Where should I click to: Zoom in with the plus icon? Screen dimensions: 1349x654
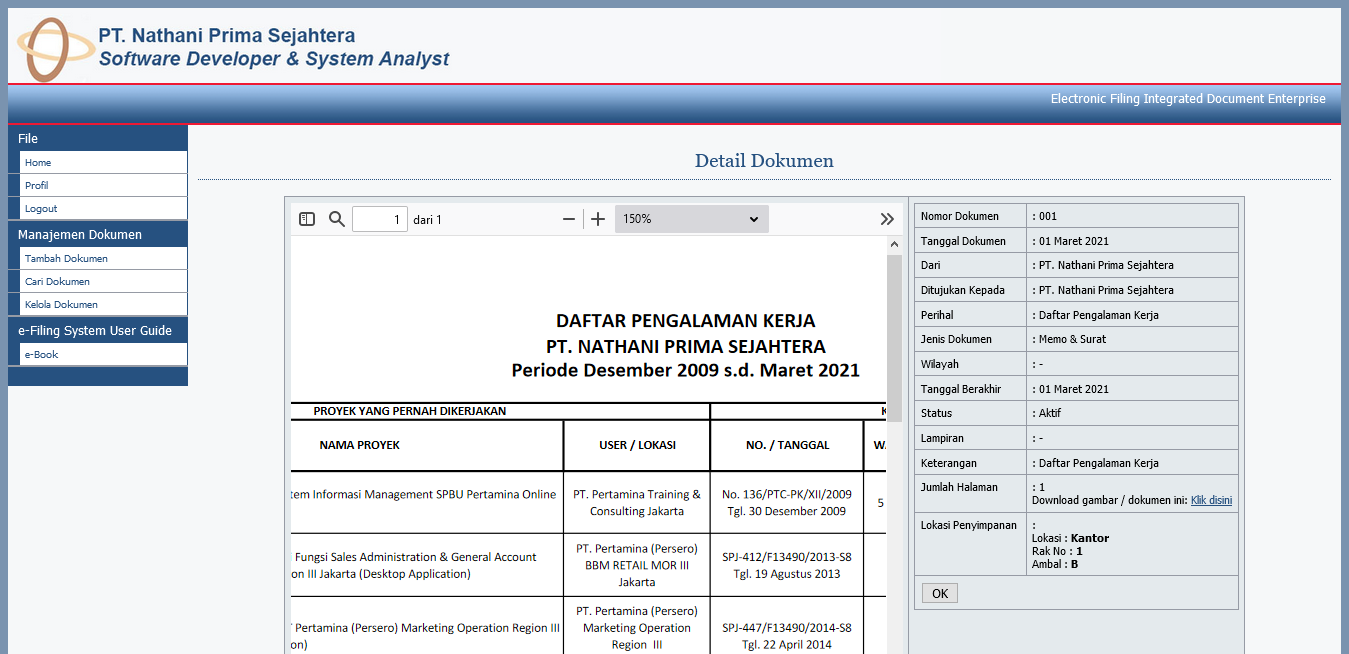coord(598,219)
